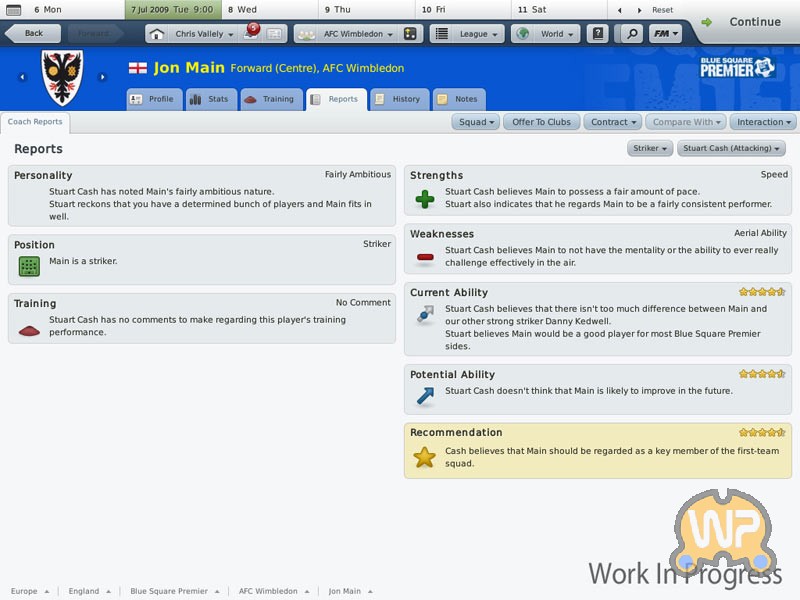Expand the Contract dropdown
Image resolution: width=800 pixels, height=600 pixels.
tap(613, 122)
